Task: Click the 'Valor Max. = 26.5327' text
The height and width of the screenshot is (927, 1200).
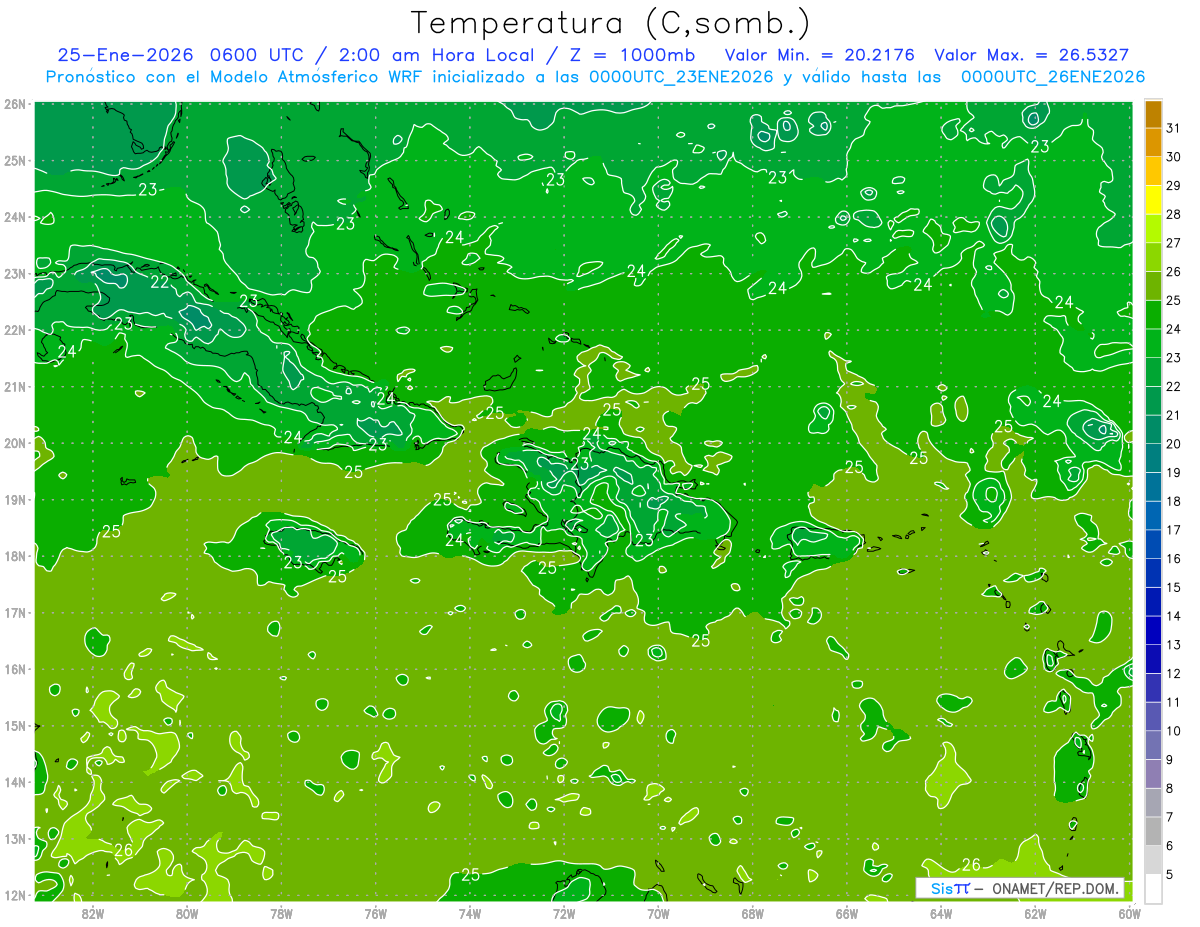Action: (1032, 55)
